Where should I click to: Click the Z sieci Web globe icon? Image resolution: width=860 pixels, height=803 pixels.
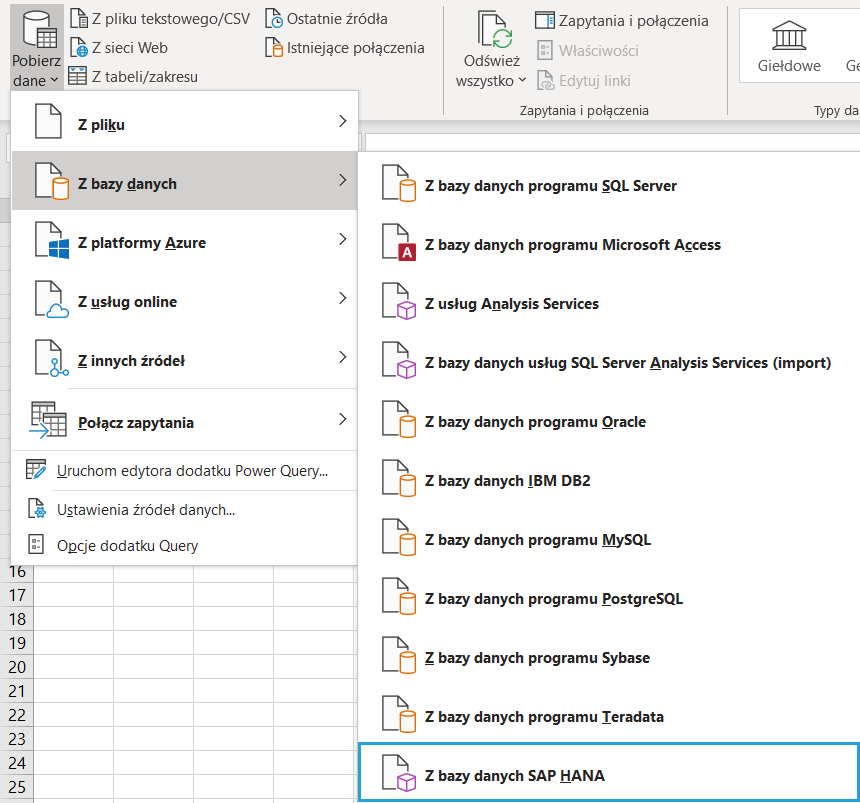(79, 47)
